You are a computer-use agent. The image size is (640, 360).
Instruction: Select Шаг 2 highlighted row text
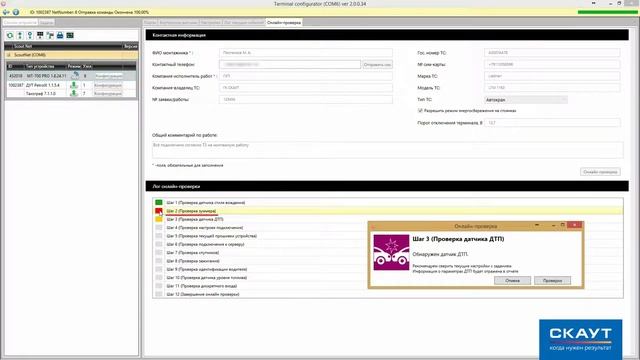[x=191, y=211]
